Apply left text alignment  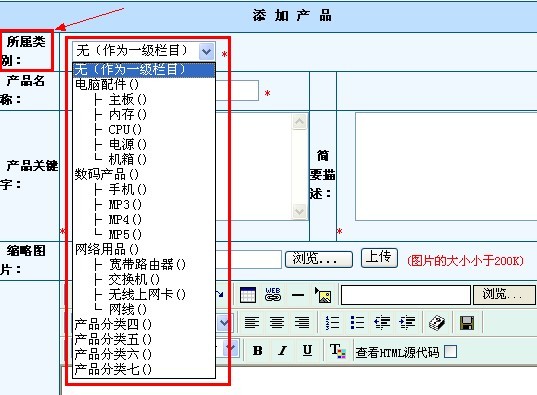[252, 322]
